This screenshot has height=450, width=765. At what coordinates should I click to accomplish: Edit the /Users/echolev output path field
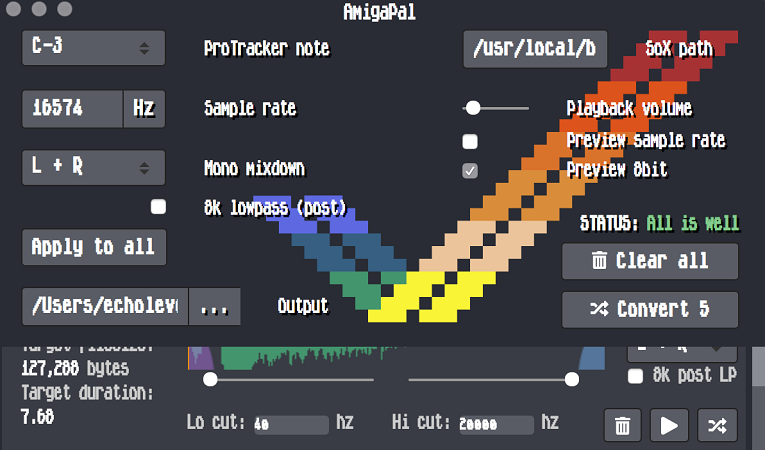point(105,307)
